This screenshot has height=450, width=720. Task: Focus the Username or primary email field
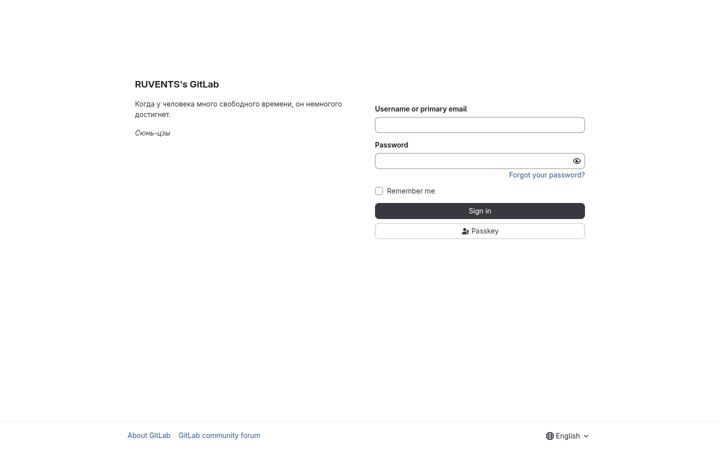(480, 125)
